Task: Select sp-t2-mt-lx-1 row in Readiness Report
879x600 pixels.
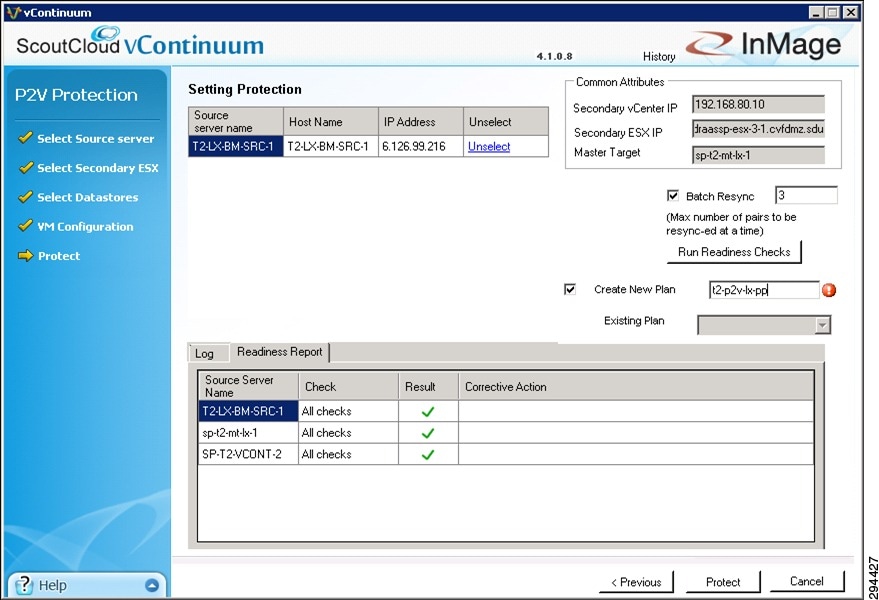Action: coord(506,433)
